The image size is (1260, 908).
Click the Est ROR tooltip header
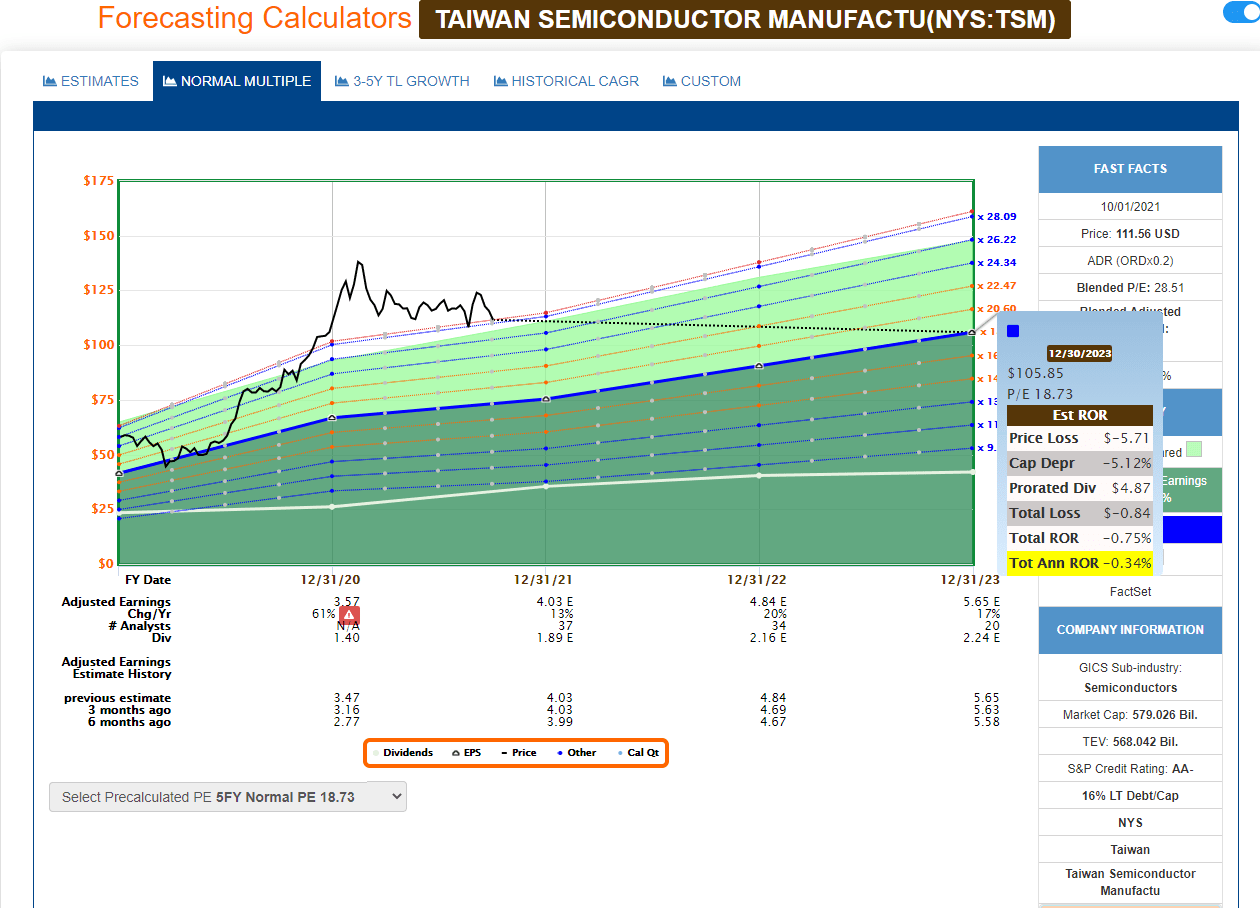[1080, 415]
